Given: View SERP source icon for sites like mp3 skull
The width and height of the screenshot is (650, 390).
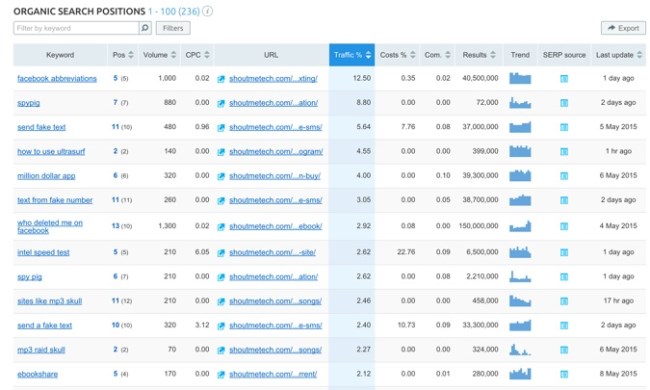Looking at the screenshot, I should coord(564,301).
